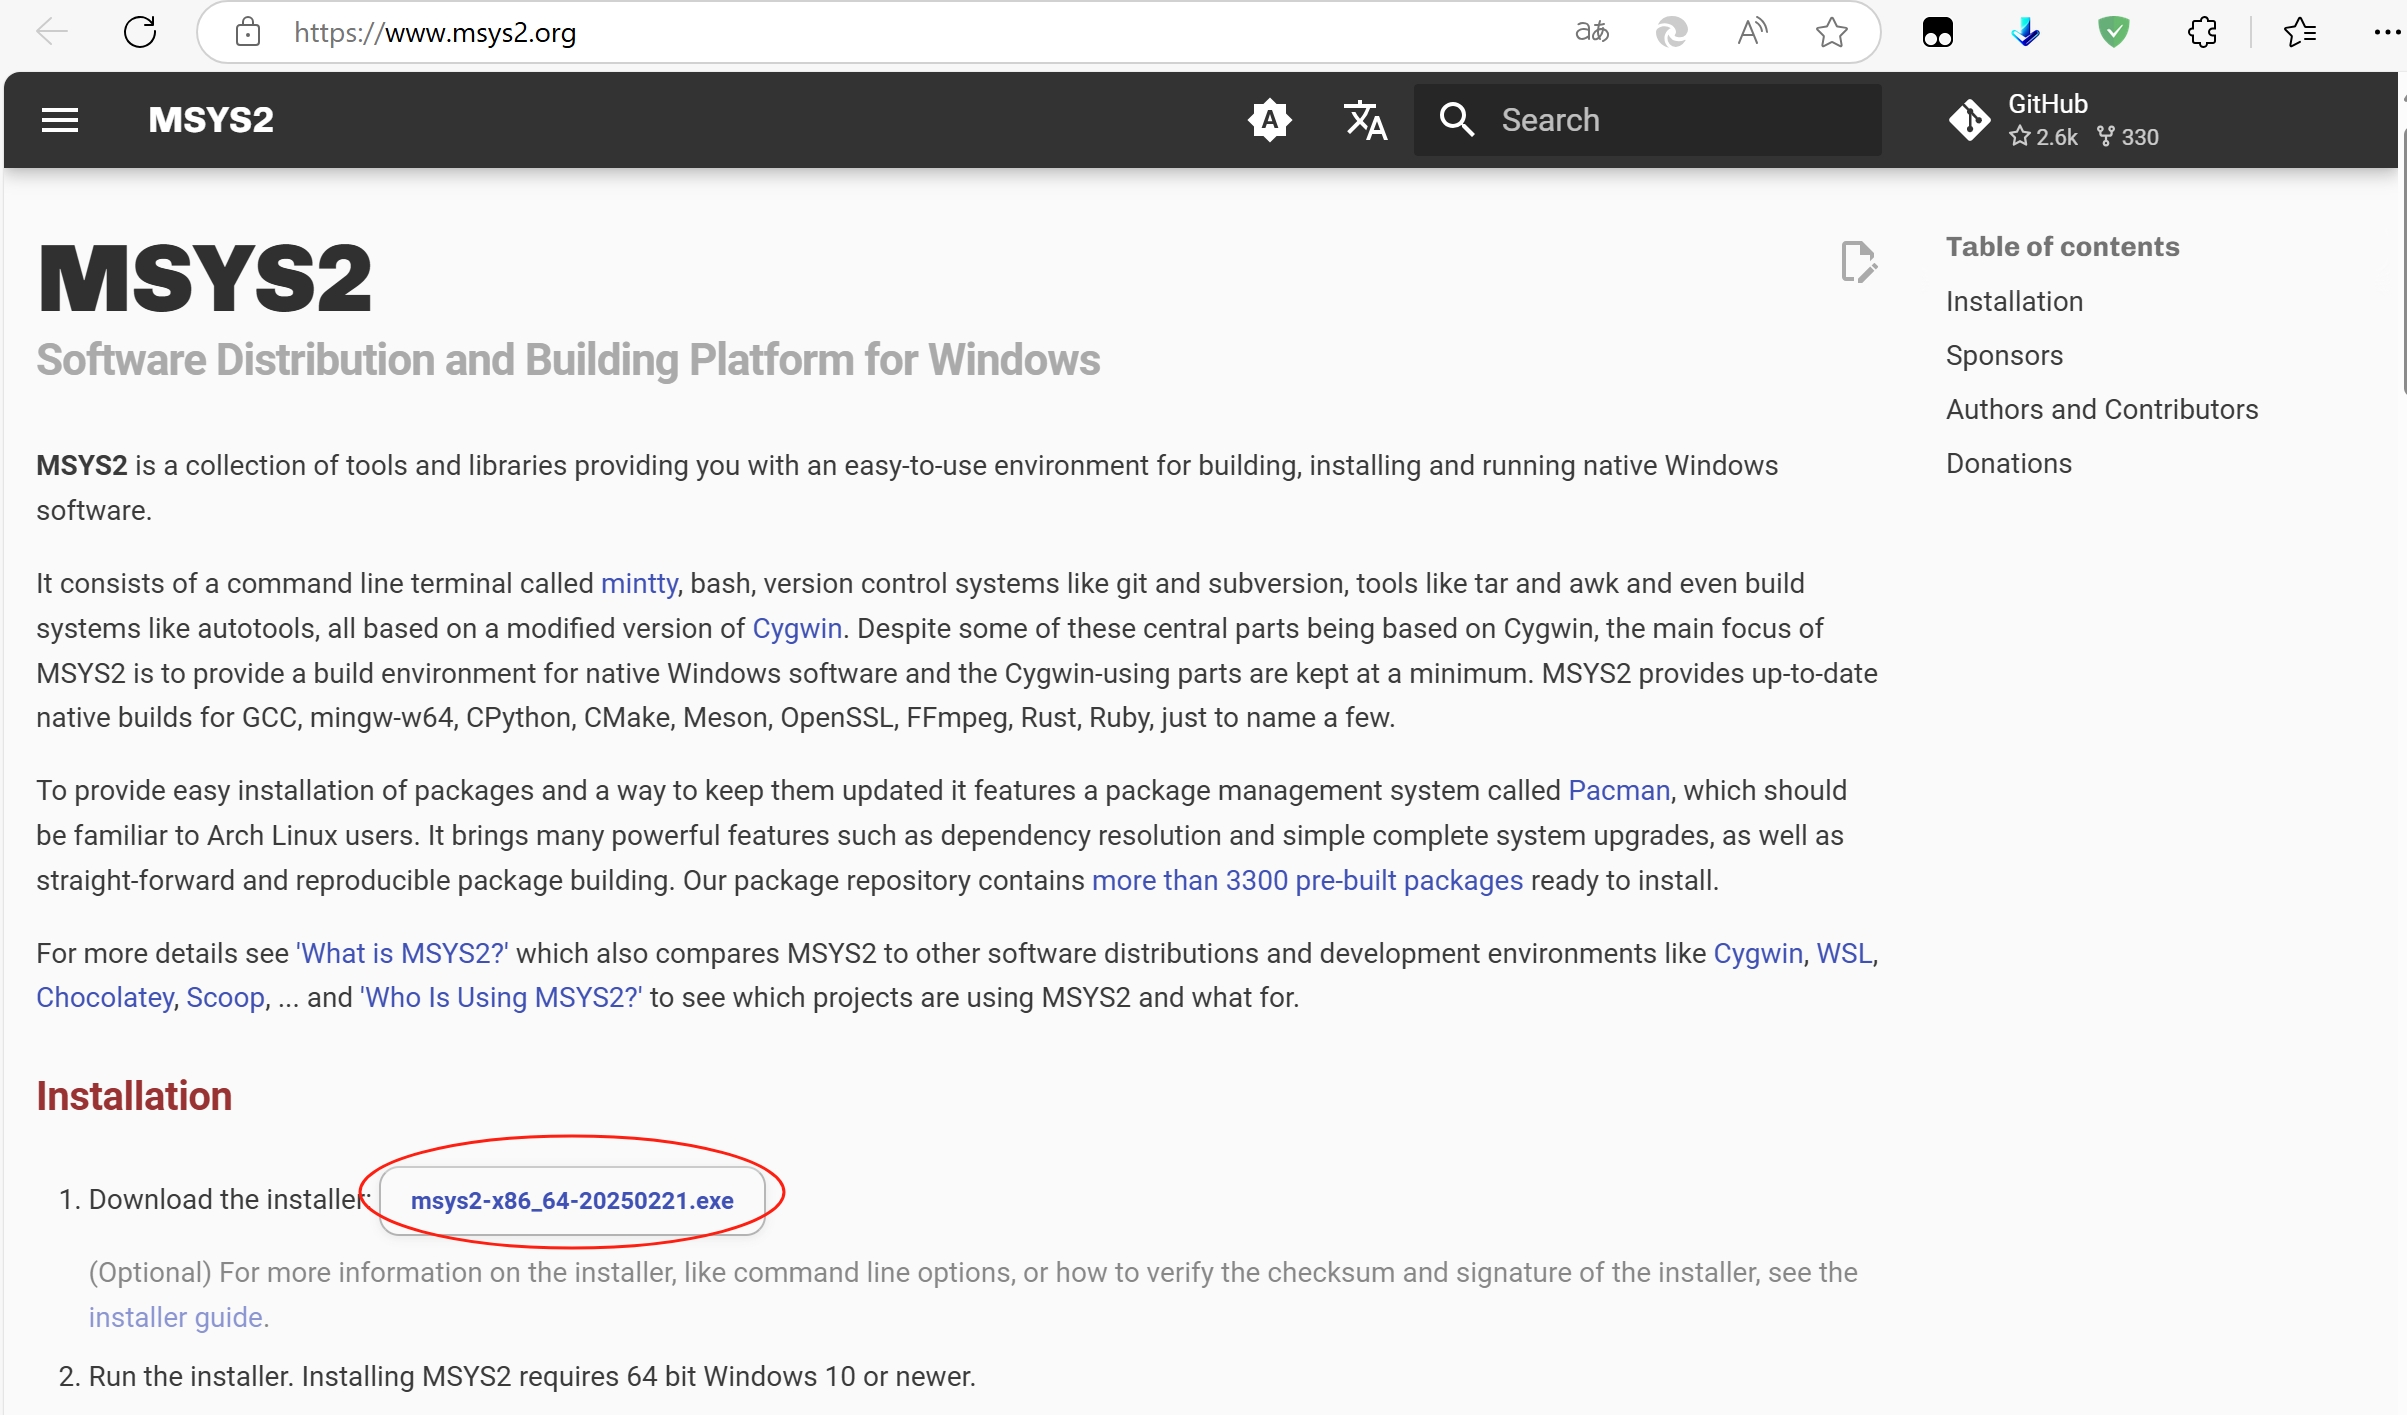Download the msys2-x86_64-20250221.exe installer
2407x1415 pixels.
(x=572, y=1200)
